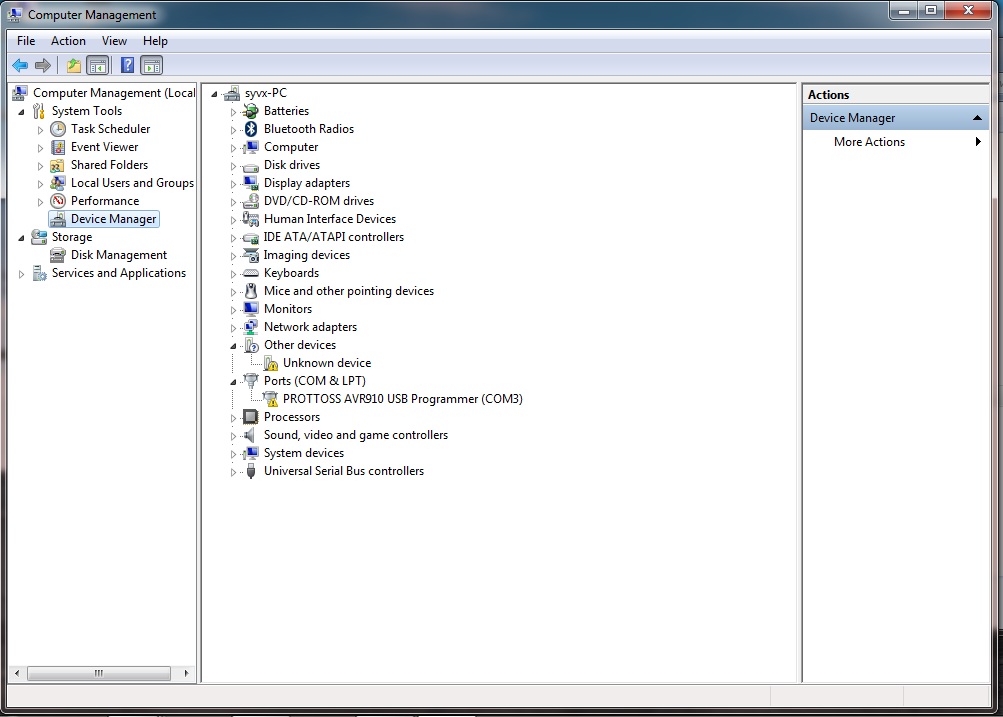The height and width of the screenshot is (717, 1003).
Task: Click the blue Help question mark icon
Action: click(x=127, y=65)
